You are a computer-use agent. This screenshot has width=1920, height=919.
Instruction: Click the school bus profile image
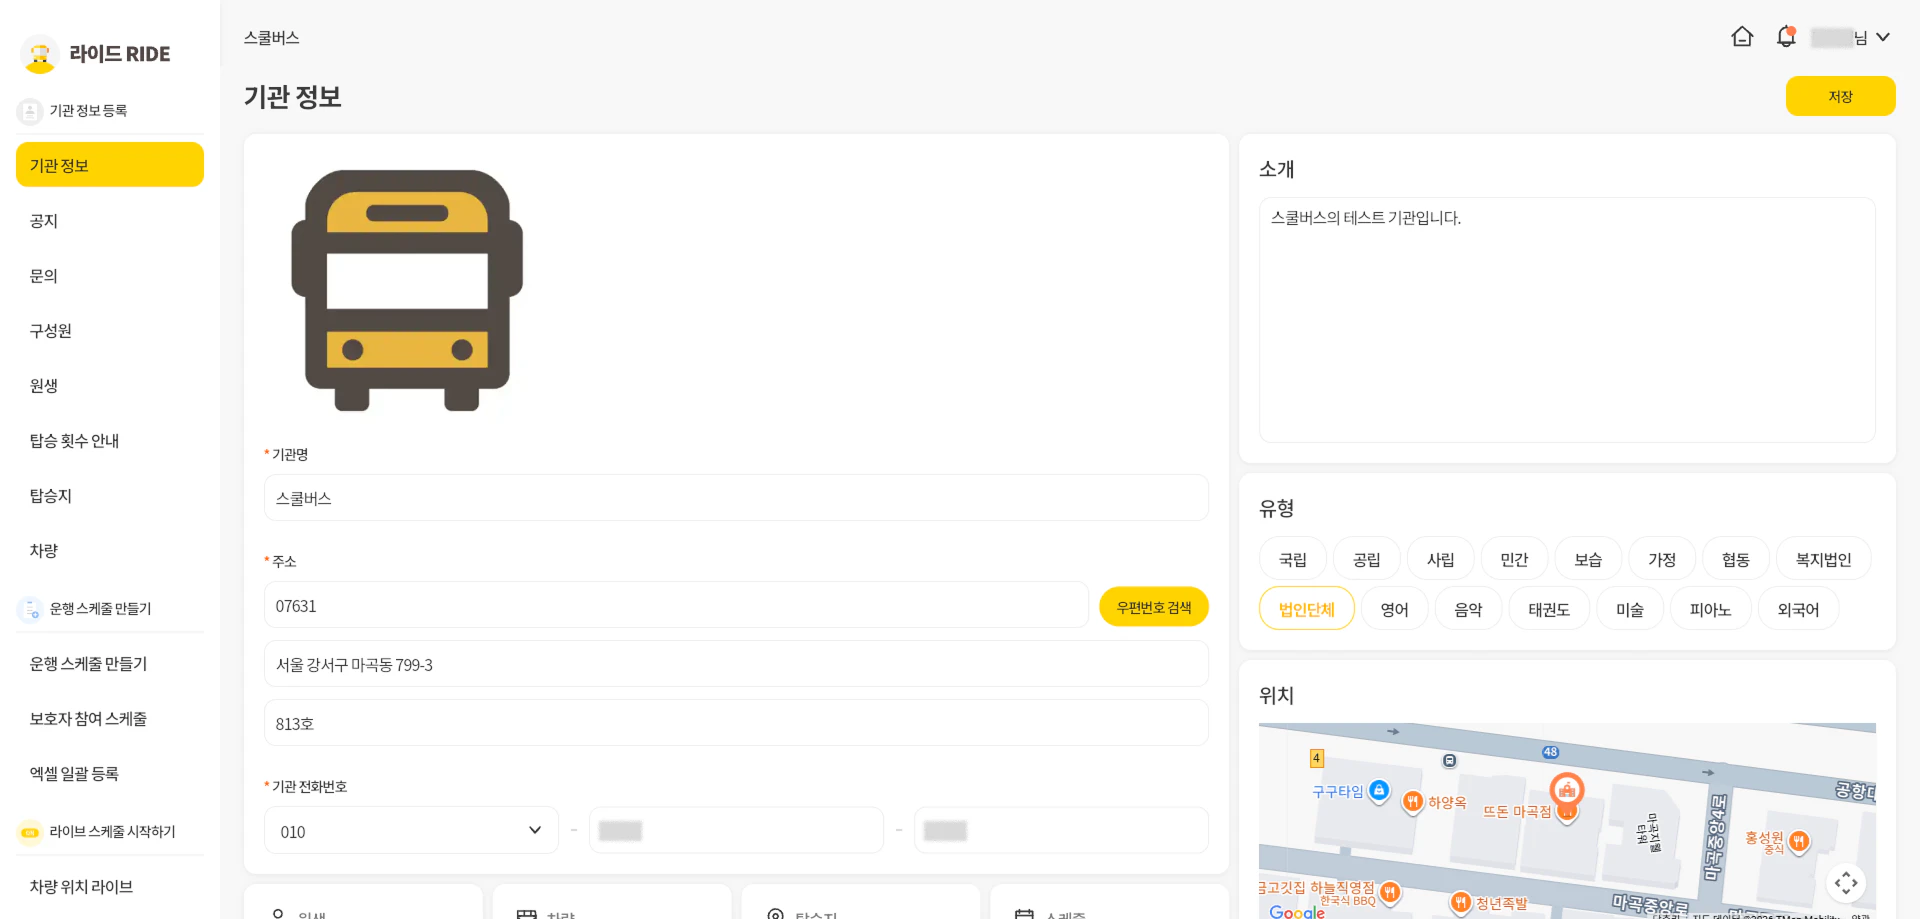pos(407,290)
